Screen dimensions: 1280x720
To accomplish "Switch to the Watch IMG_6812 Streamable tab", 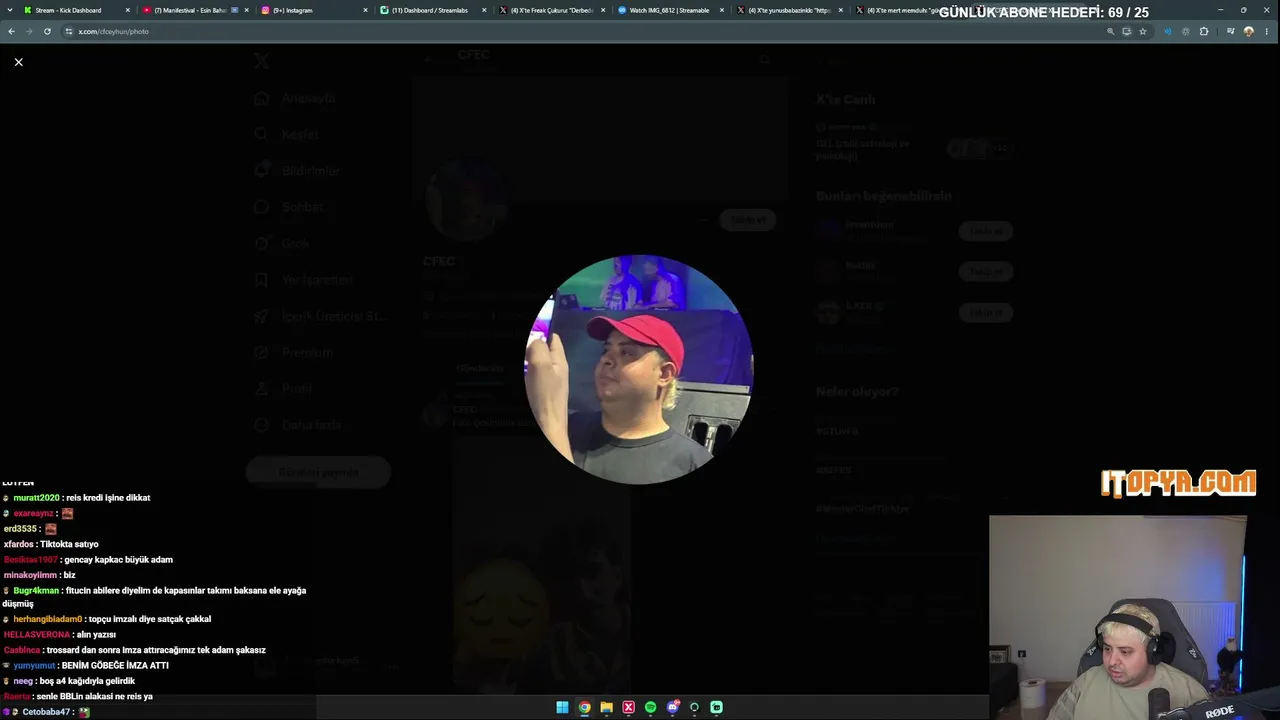I will coord(671,10).
